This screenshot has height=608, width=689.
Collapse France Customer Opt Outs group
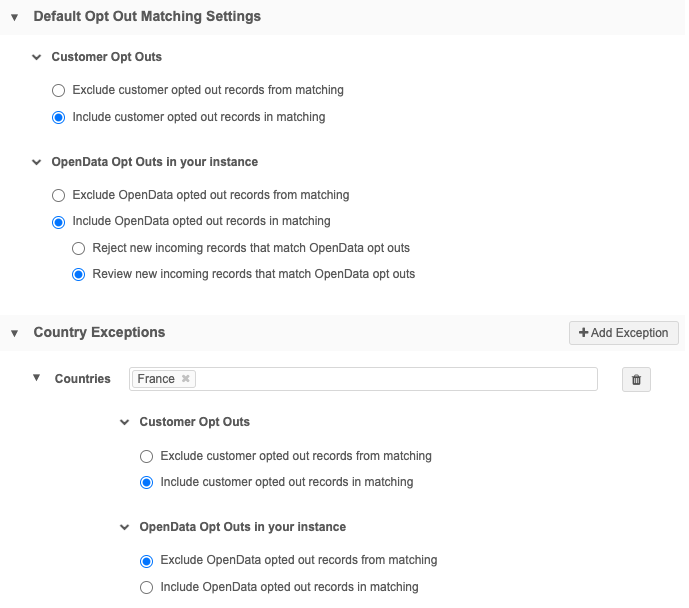click(x=125, y=423)
